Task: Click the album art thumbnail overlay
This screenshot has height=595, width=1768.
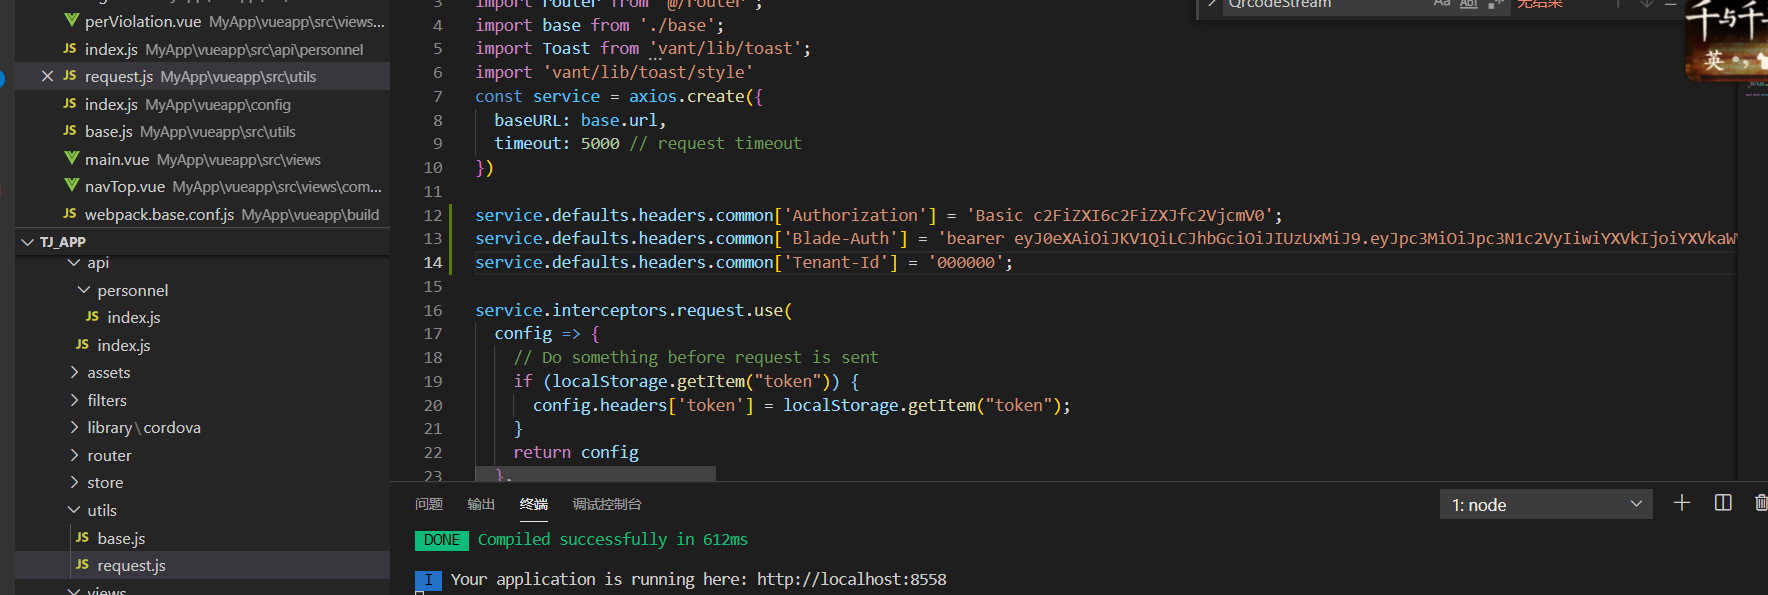Action: click(1727, 40)
